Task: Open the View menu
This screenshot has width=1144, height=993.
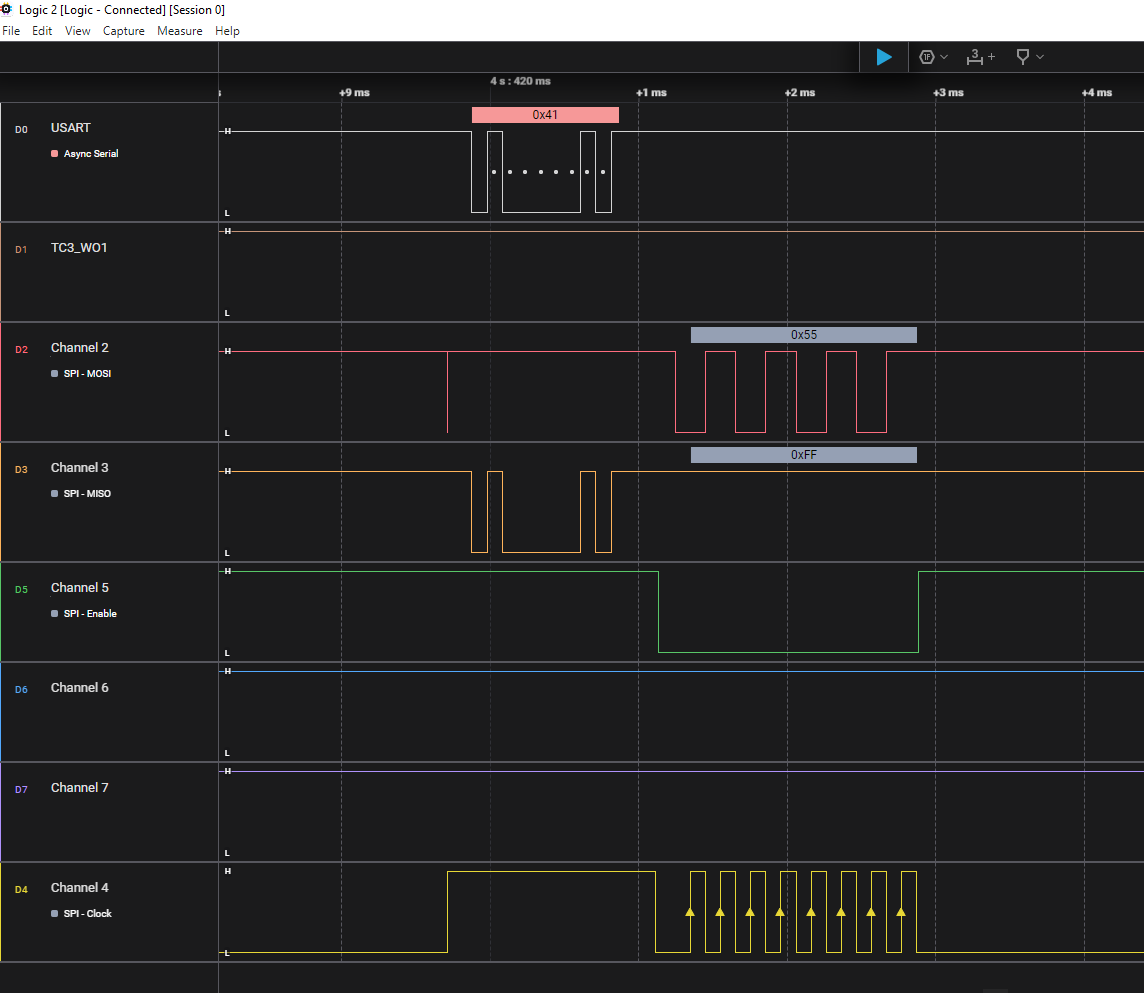Action: 77,31
